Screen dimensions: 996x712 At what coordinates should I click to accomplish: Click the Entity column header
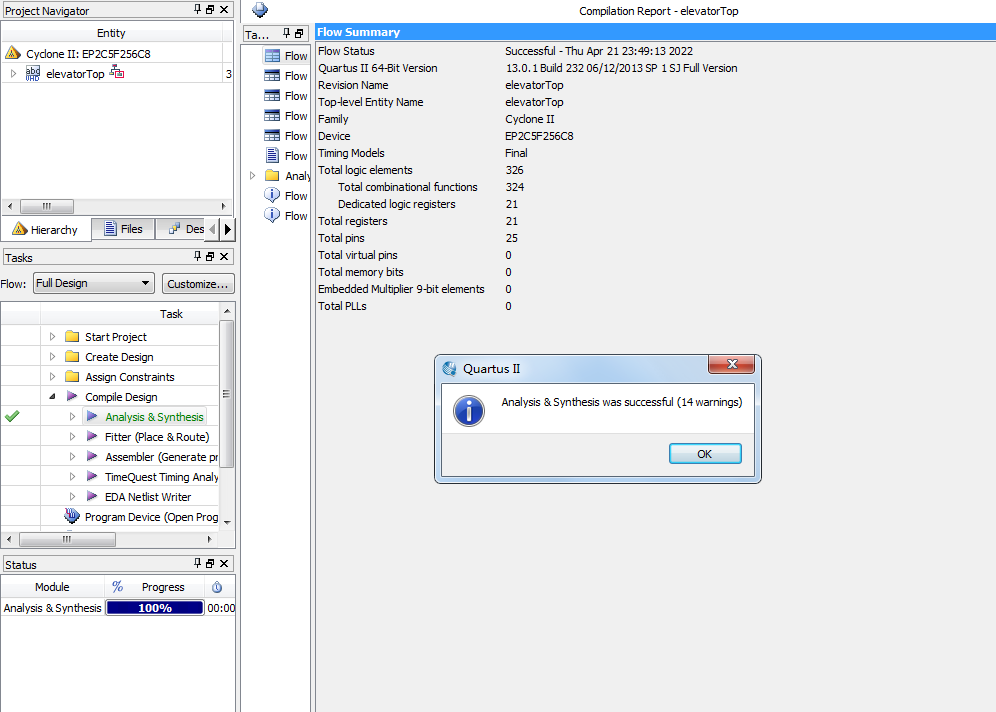111,33
